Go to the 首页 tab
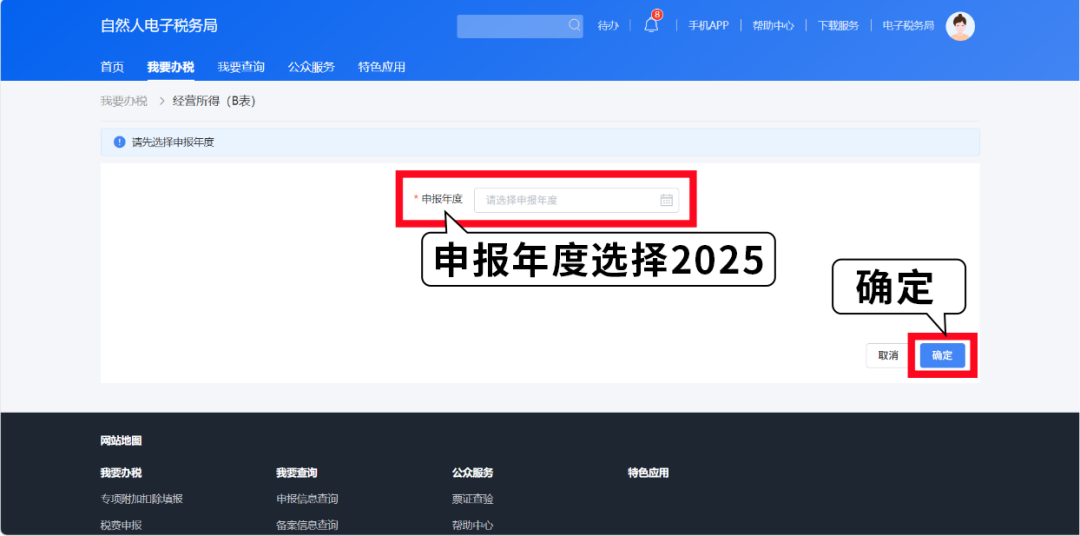Image resolution: width=1080 pixels, height=536 pixels. pyautogui.click(x=112, y=67)
